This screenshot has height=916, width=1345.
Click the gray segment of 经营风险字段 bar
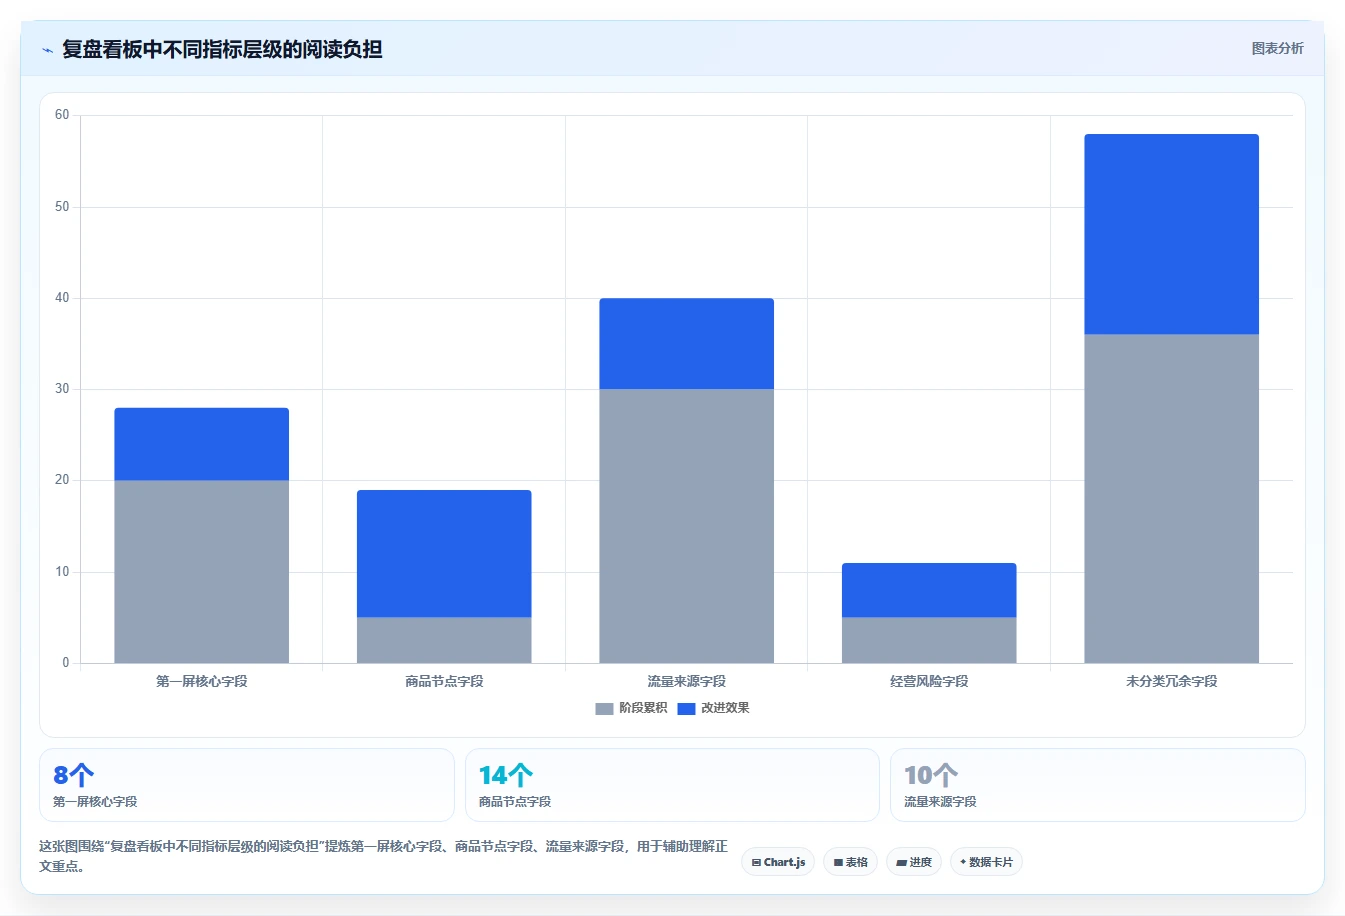click(x=929, y=640)
